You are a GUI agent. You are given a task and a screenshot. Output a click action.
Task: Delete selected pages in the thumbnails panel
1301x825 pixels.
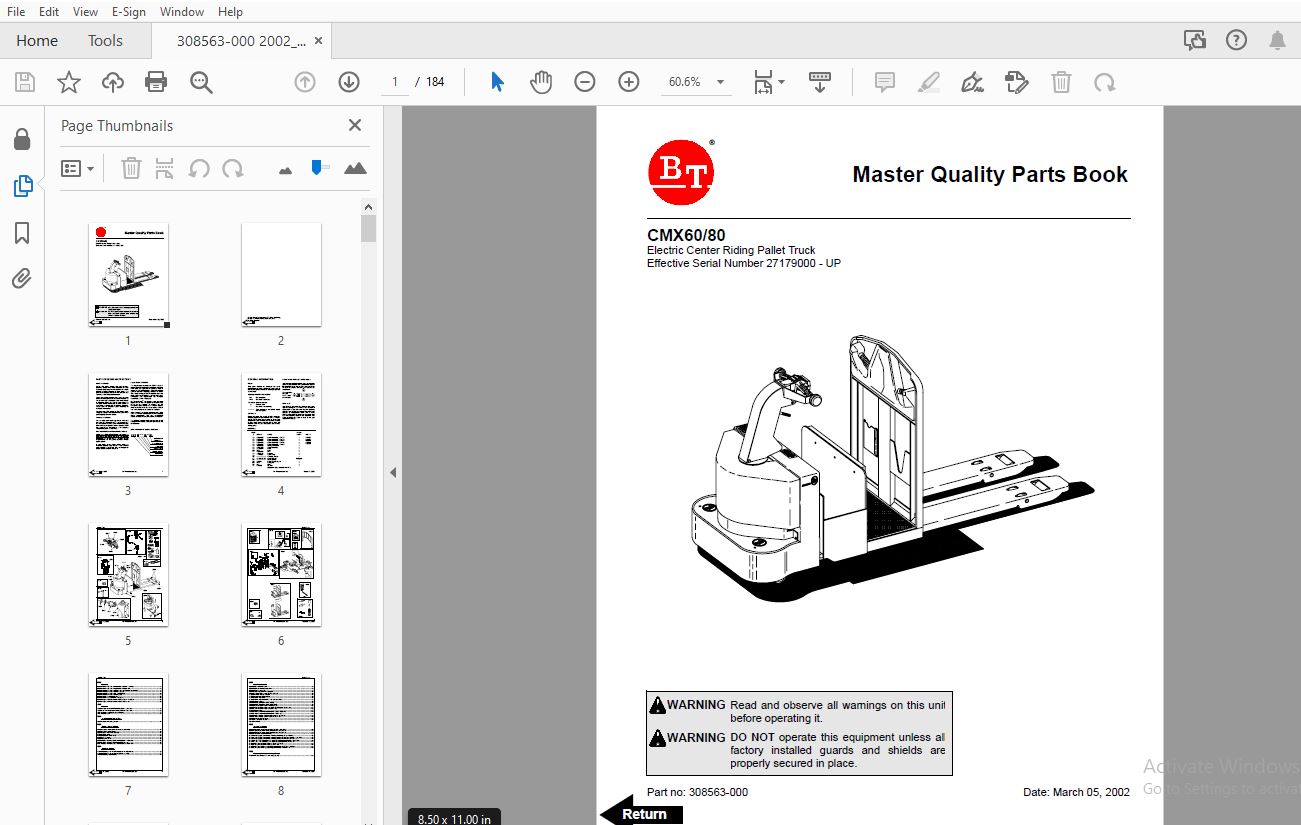pos(131,168)
